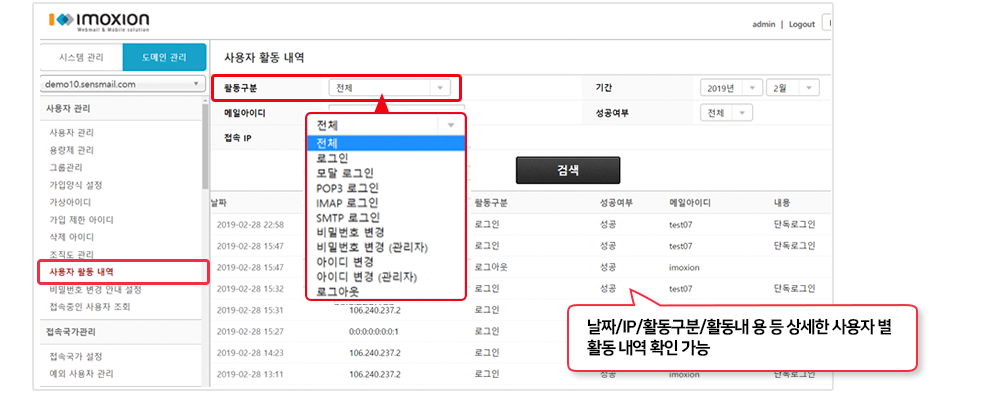Click the 성공여부 column header in the table
The image size is (1000, 394).
point(616,203)
